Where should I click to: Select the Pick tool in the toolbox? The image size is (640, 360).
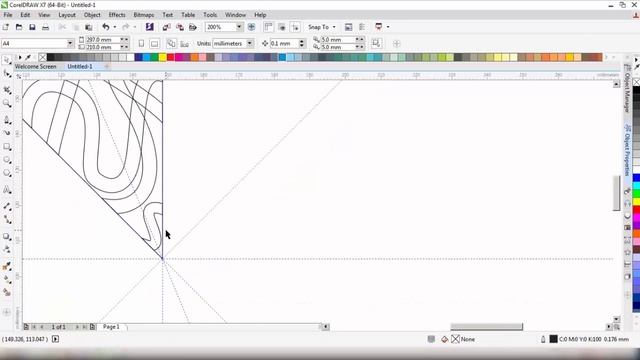[x=7, y=60]
